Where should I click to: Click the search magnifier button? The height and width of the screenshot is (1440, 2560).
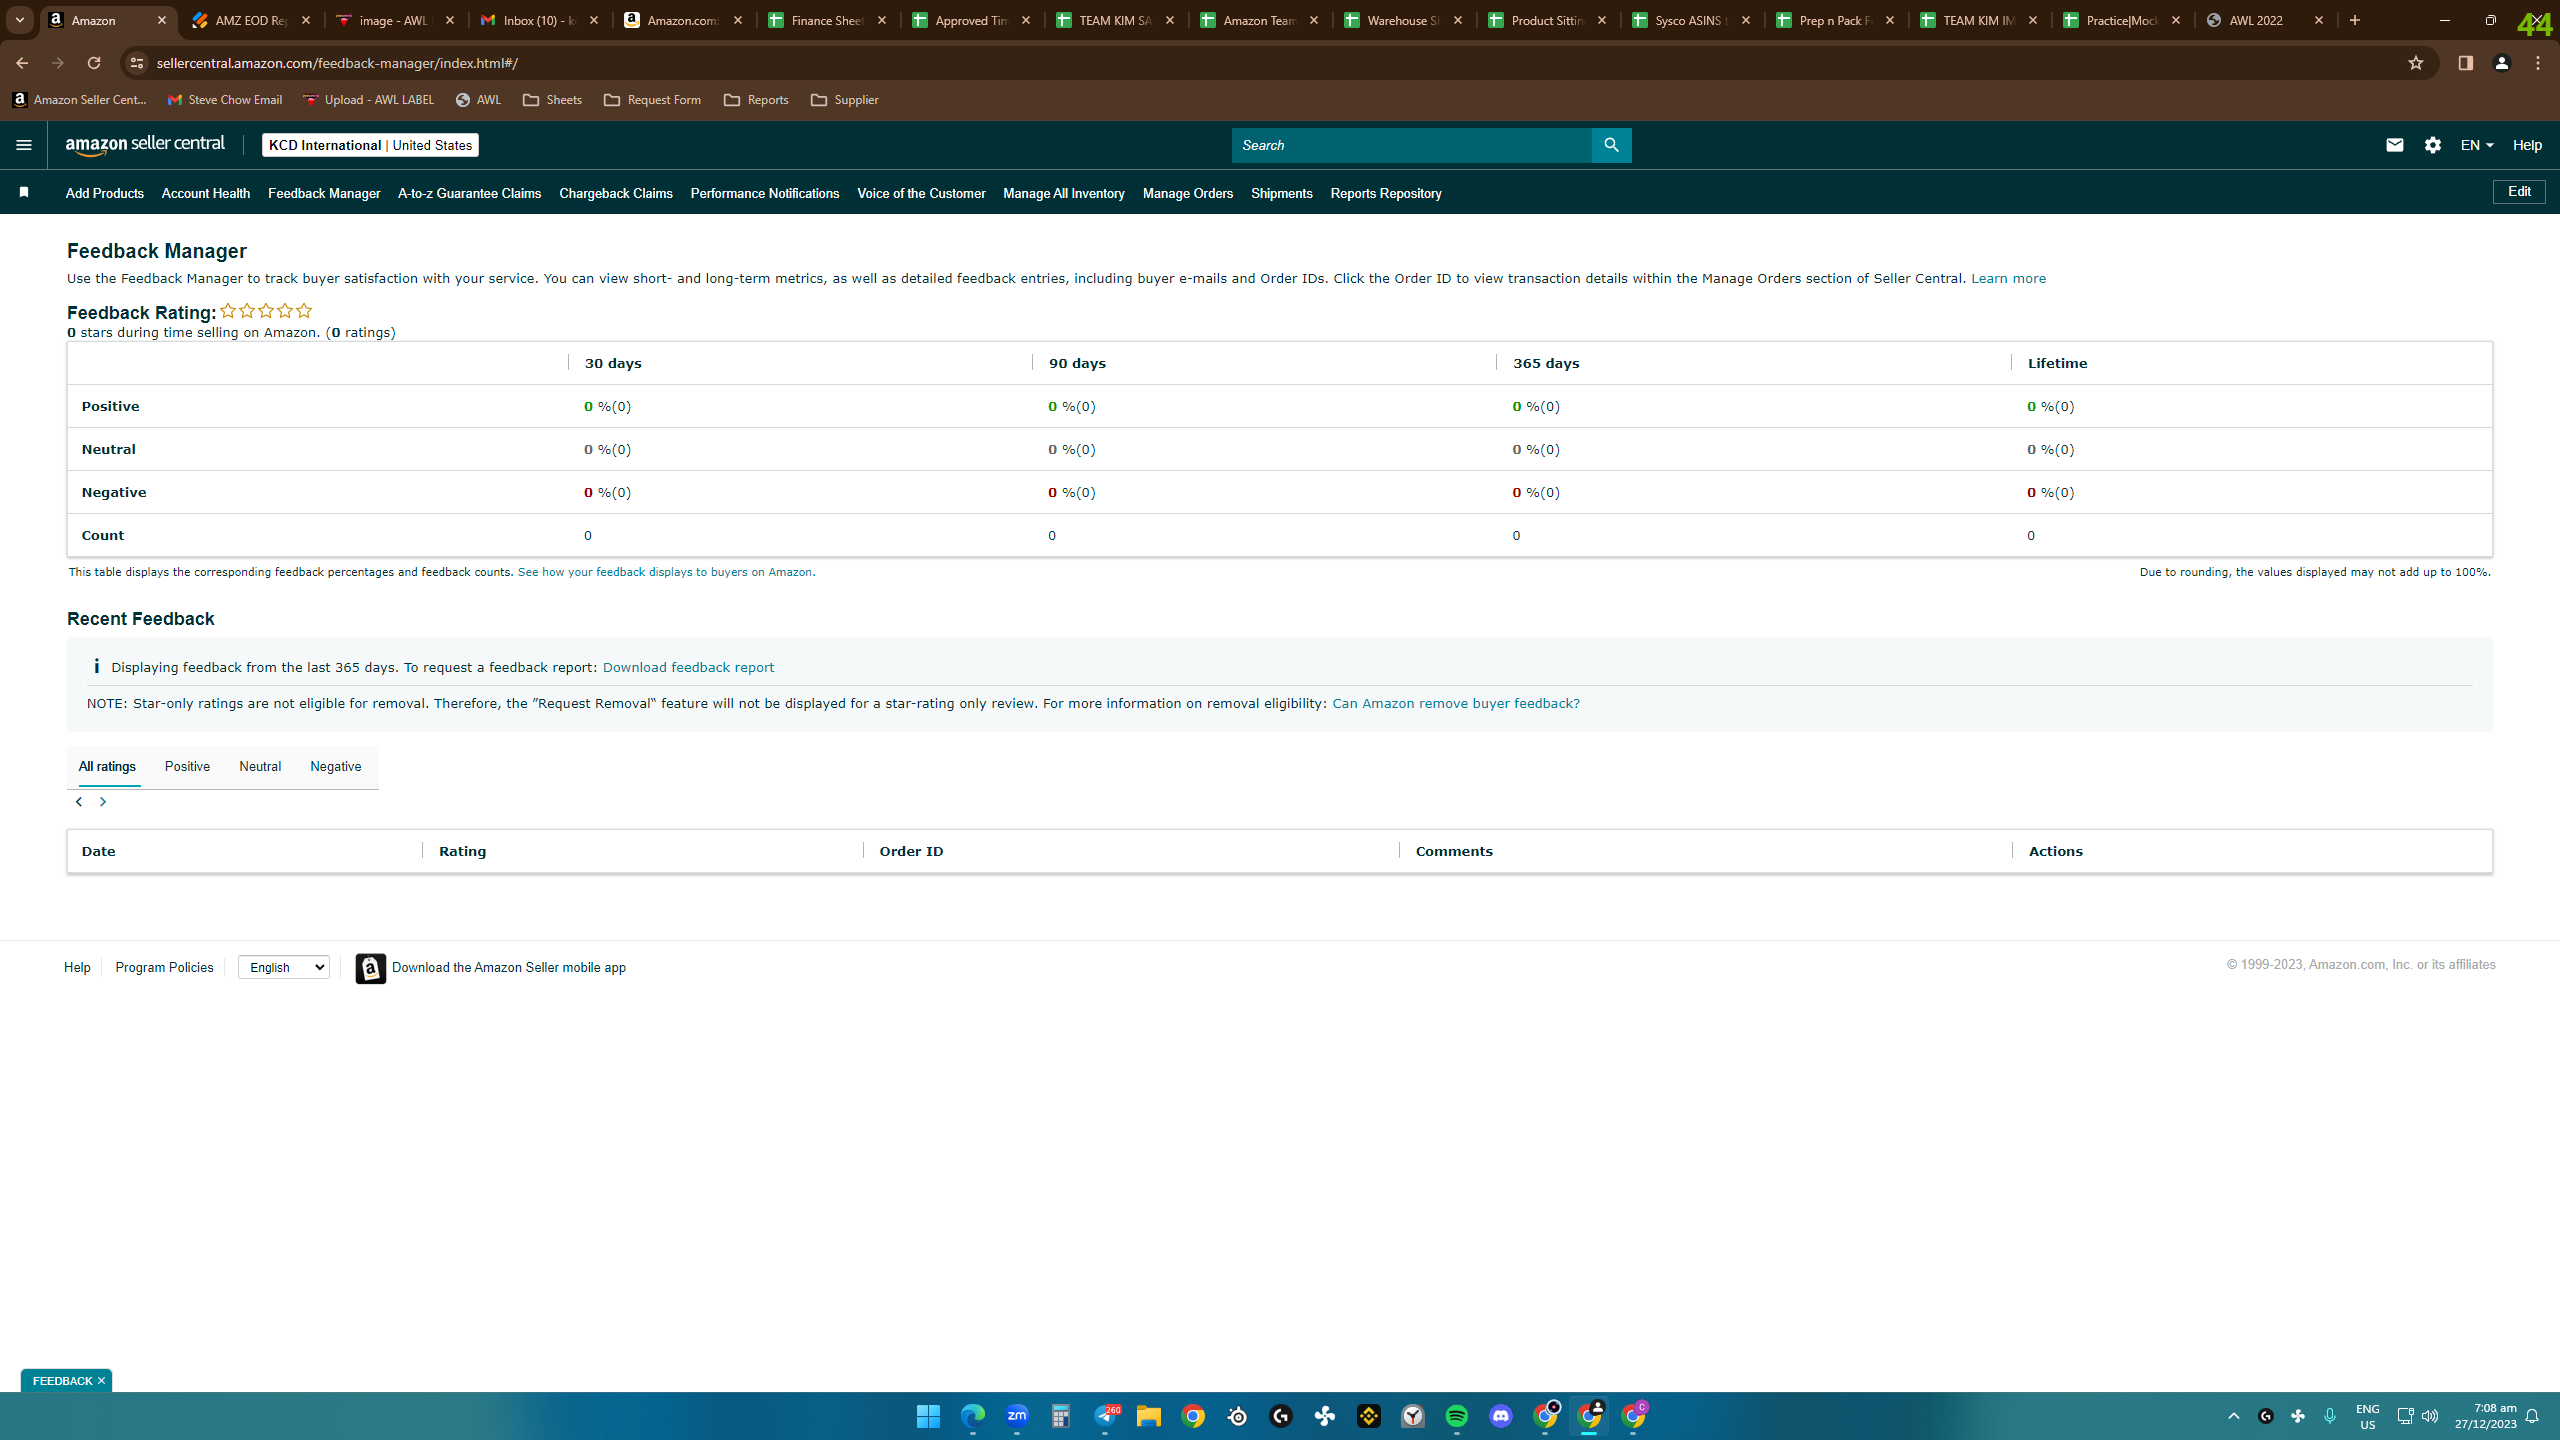(1611, 145)
